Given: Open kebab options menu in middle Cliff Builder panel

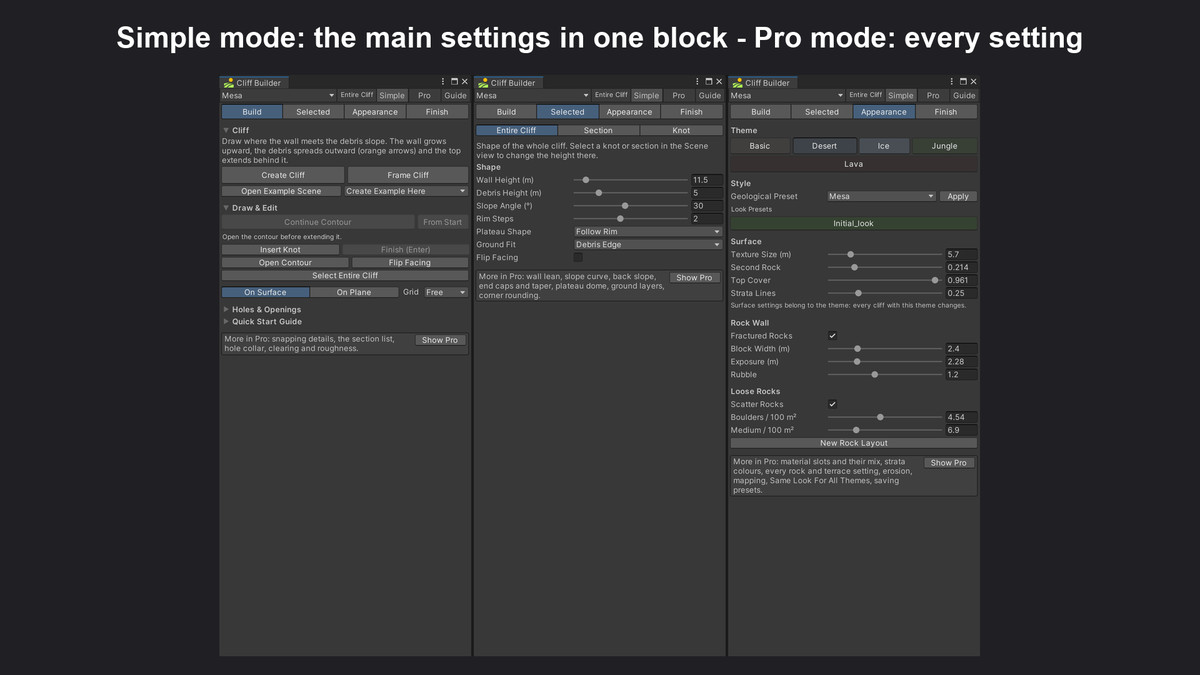Looking at the screenshot, I should [x=697, y=82].
